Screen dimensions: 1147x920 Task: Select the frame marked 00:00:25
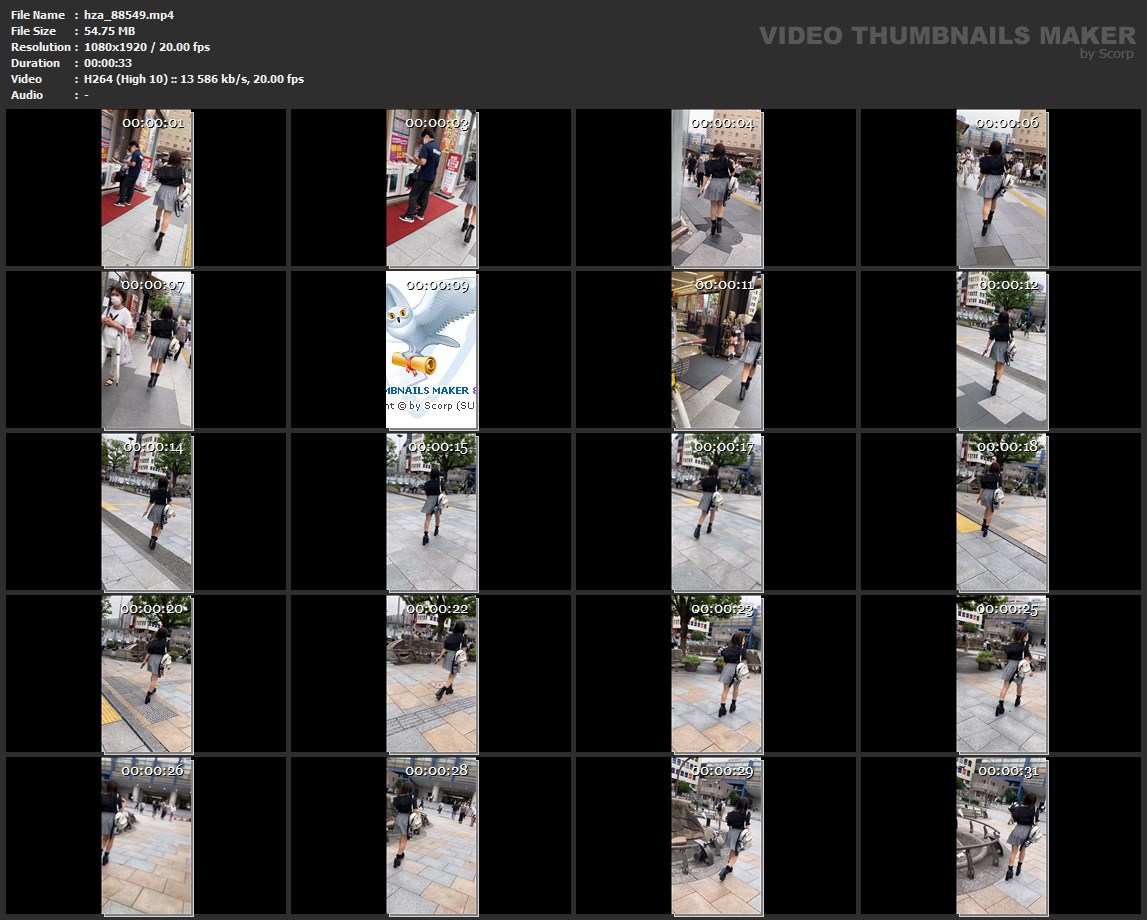[x=1001, y=674]
